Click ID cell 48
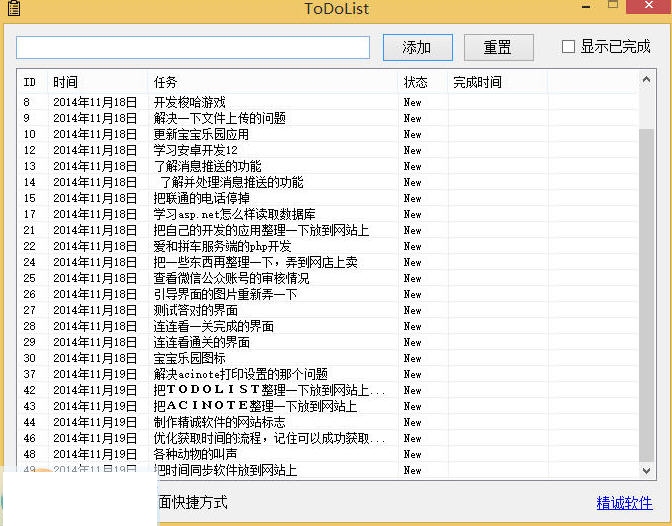The image size is (672, 526). [x=29, y=454]
